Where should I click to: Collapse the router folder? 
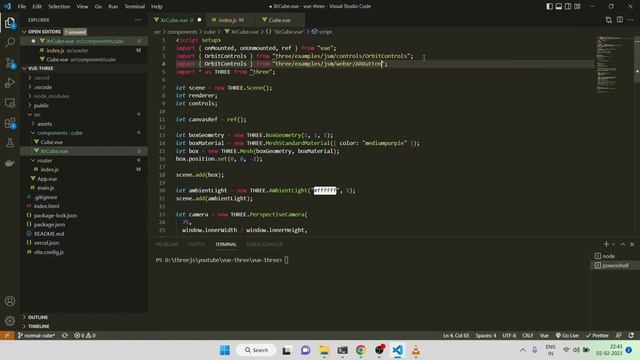[44, 160]
